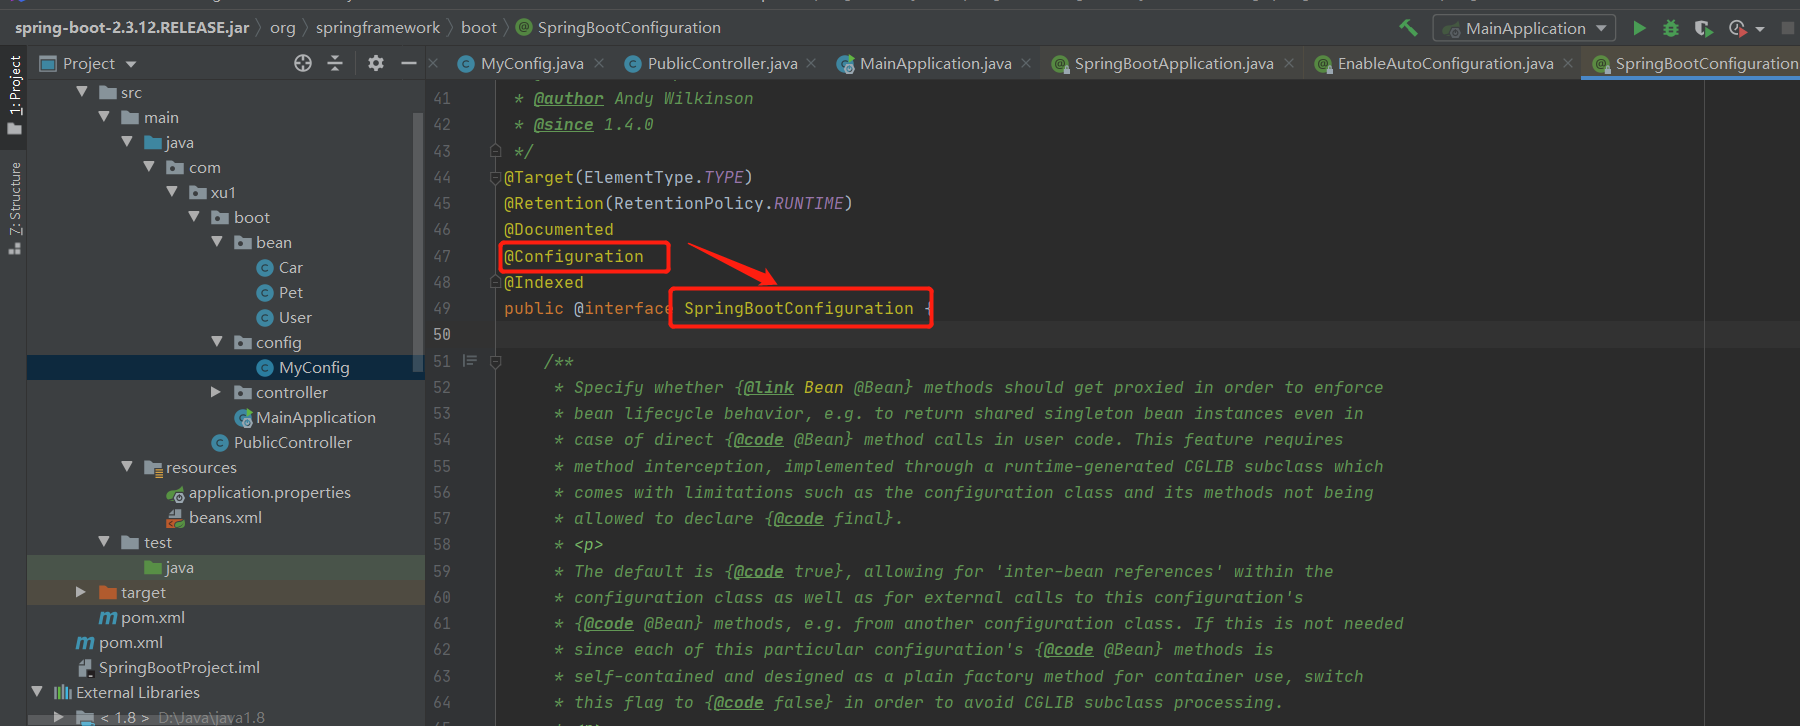
Task: Click the @since Javadoc tag
Action: tap(563, 125)
